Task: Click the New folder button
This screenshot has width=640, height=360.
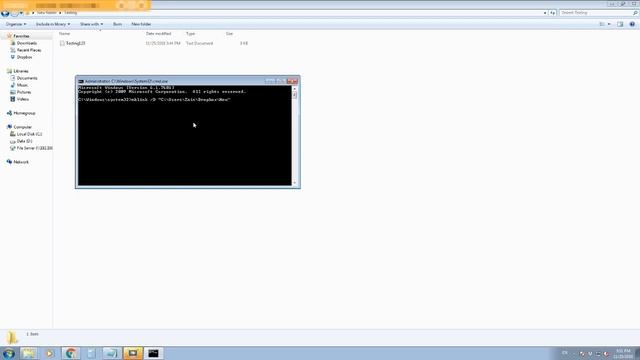Action: (141, 24)
